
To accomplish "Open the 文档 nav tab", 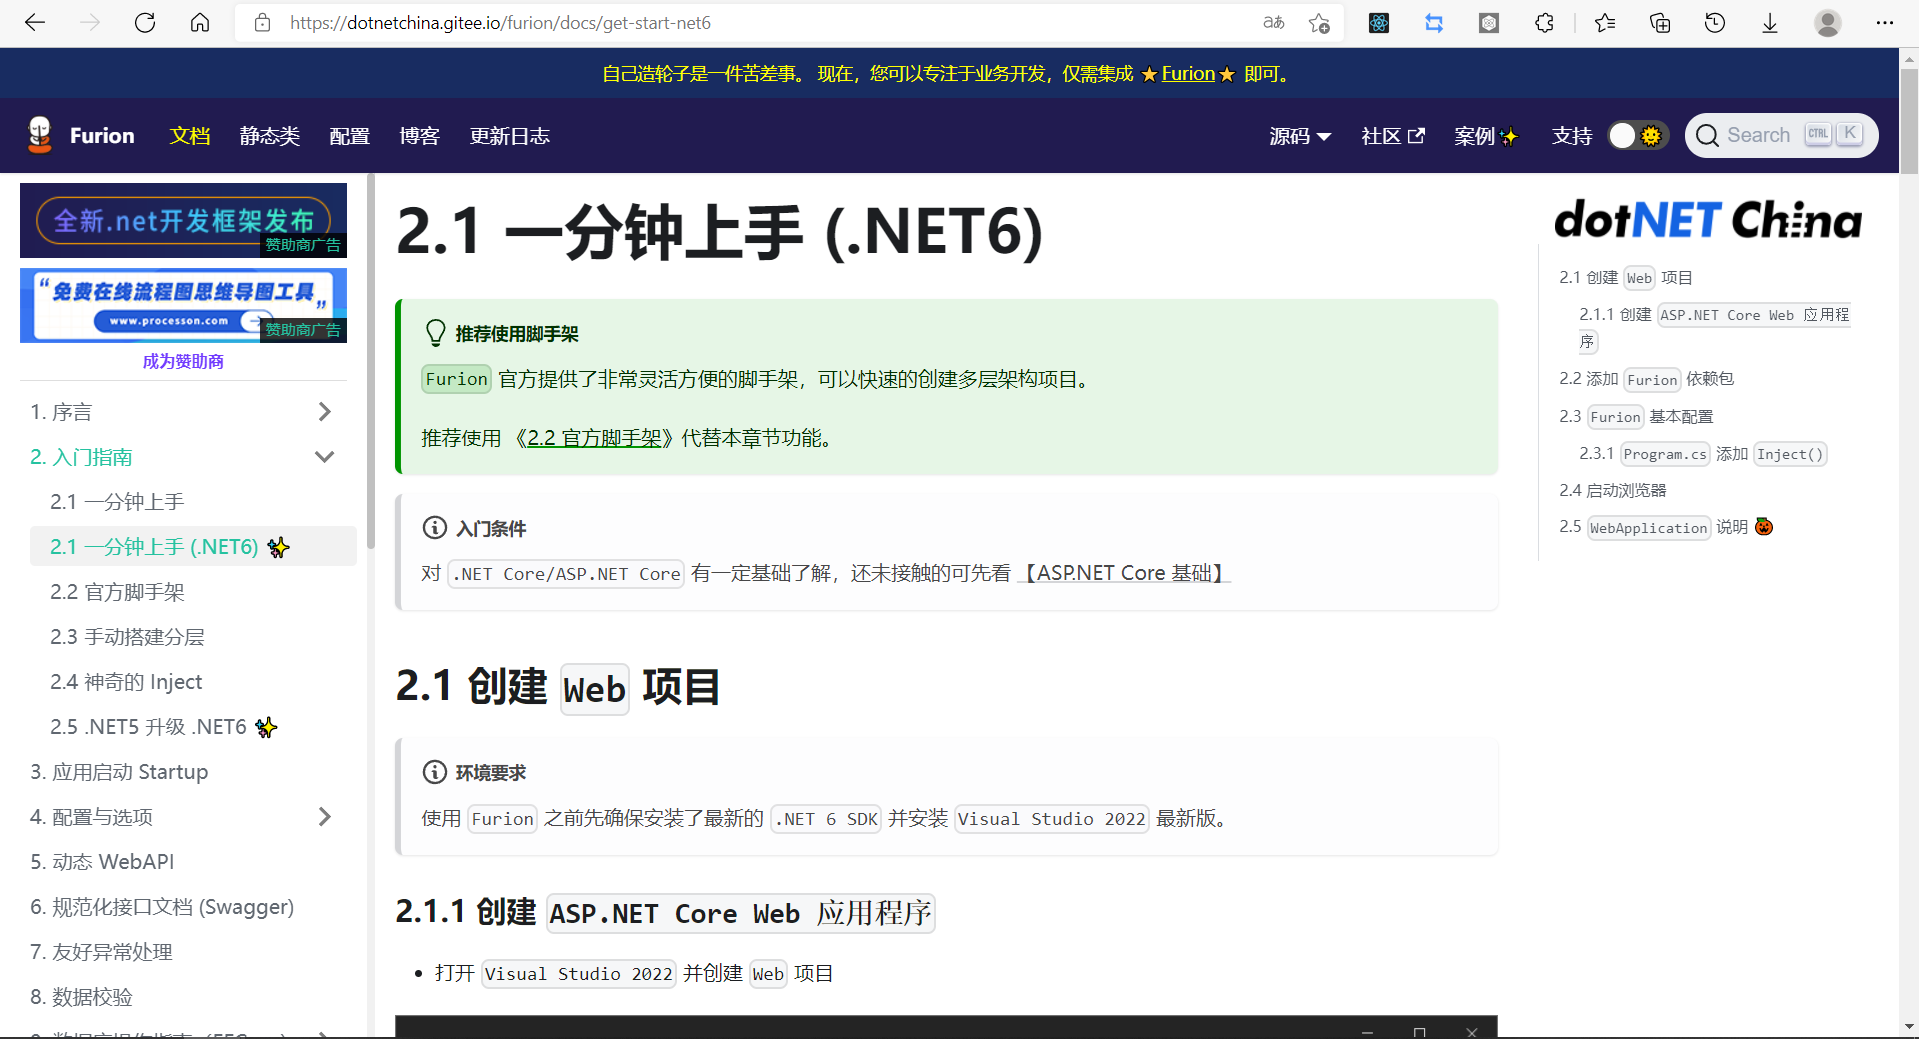I will (x=190, y=136).
